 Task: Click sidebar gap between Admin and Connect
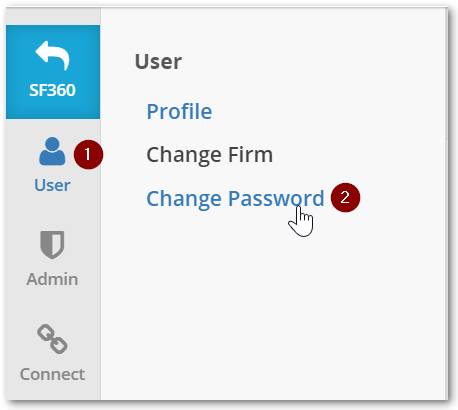click(52, 305)
